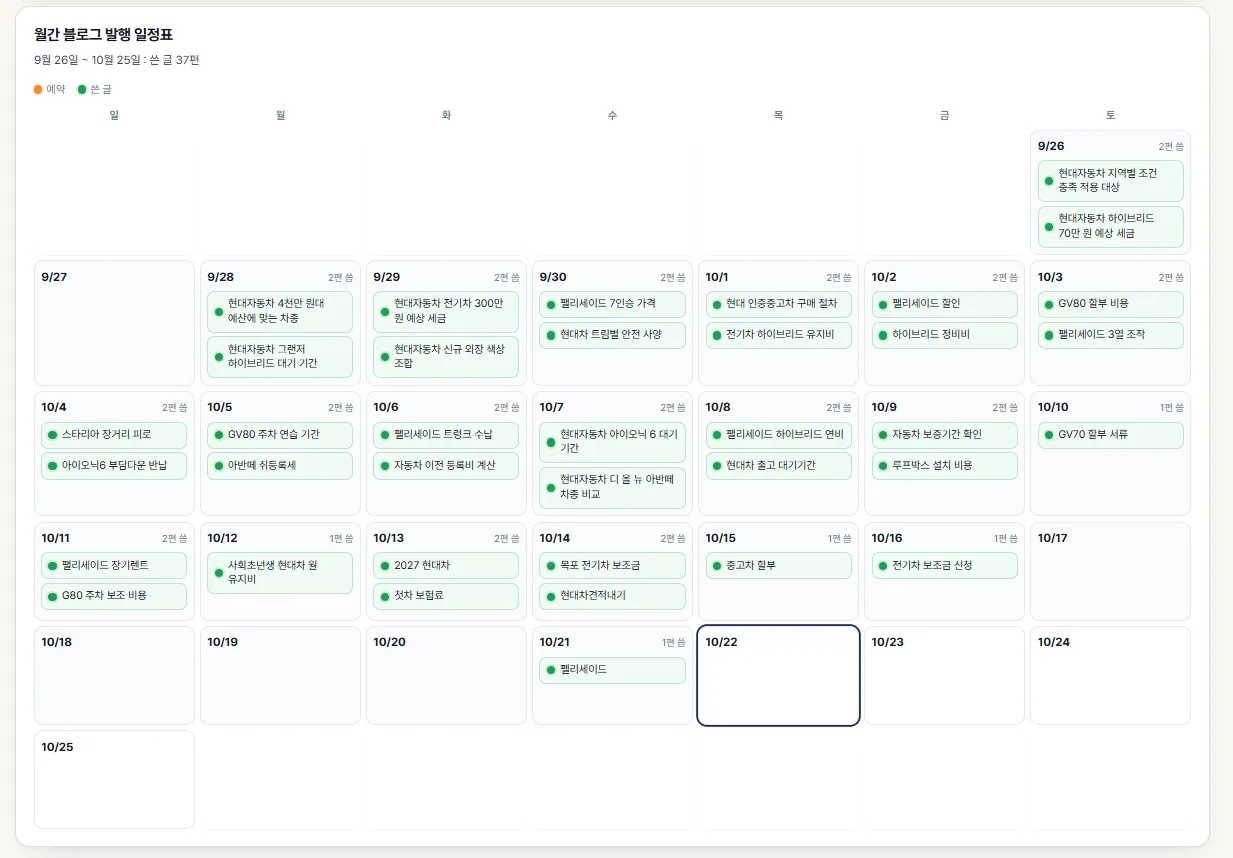
Task: Open the '현대자동차 신규 외장 색상 조합' post
Action: point(446,357)
